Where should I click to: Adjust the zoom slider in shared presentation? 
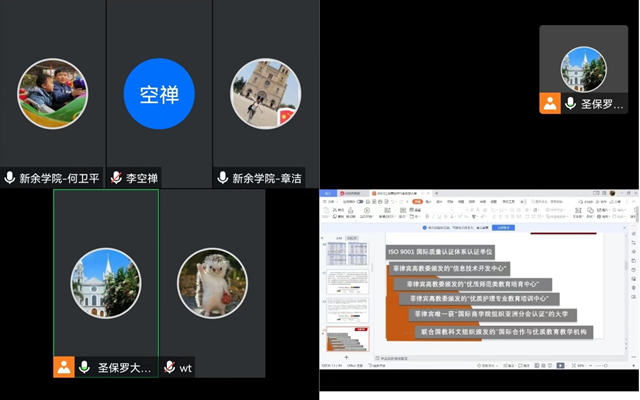click(x=605, y=366)
